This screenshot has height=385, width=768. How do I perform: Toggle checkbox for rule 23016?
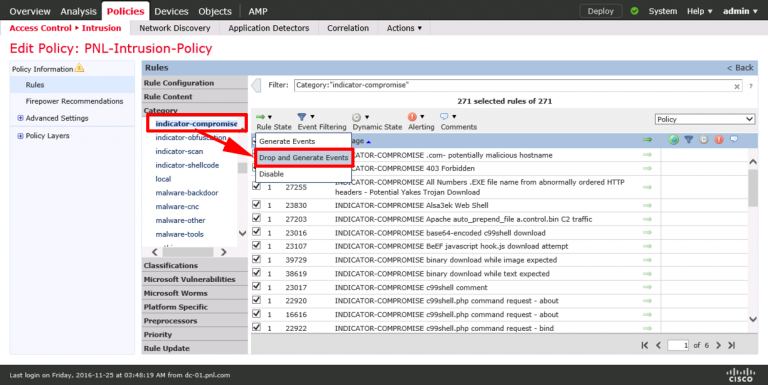(256, 232)
